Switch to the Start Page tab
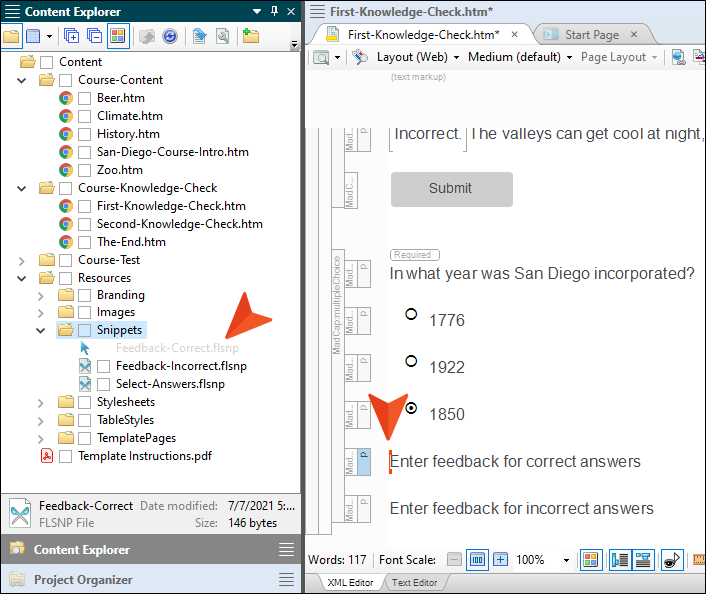 [592, 35]
